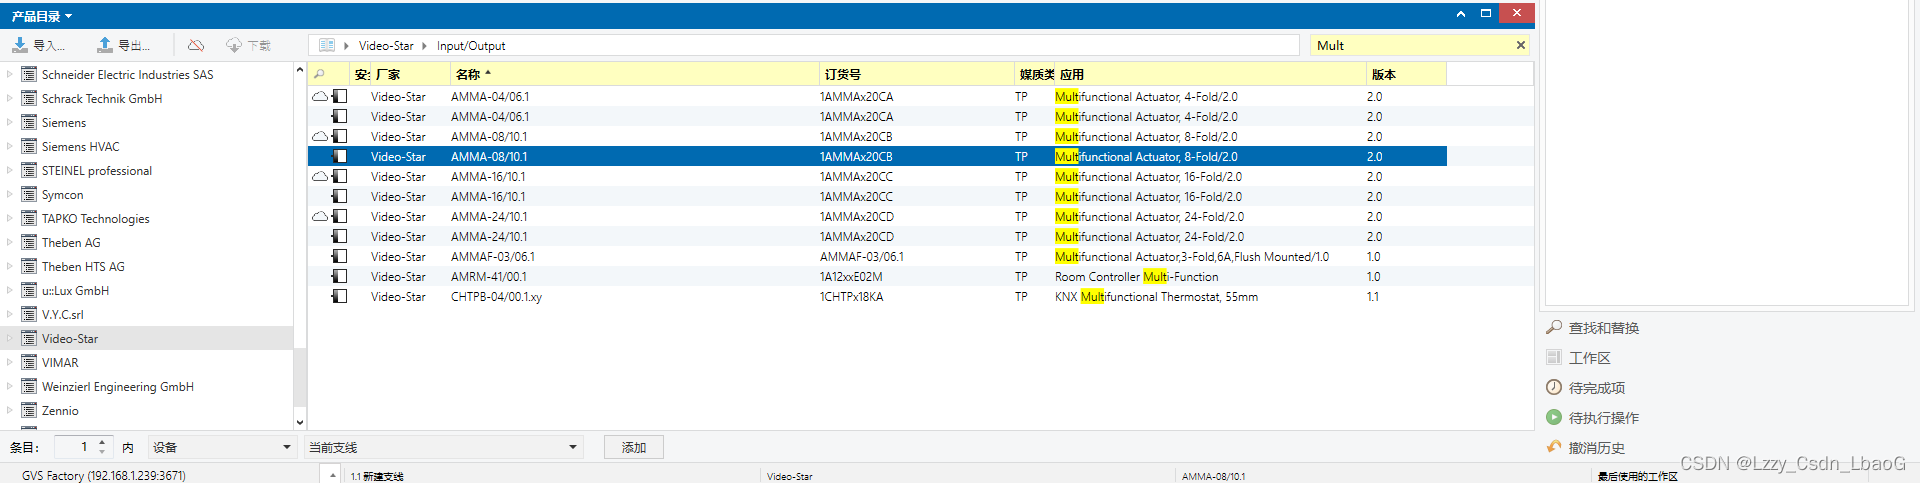Click manufacturer tree scrollbar up arrow
Viewport: 1920px width, 483px height.
coord(299,70)
